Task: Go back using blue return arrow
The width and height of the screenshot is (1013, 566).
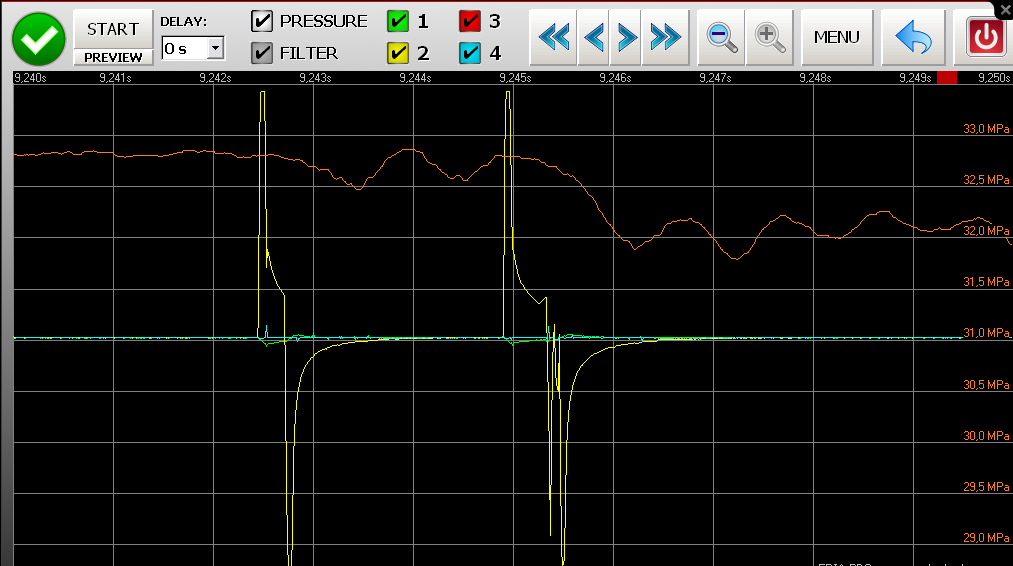Action: [914, 37]
